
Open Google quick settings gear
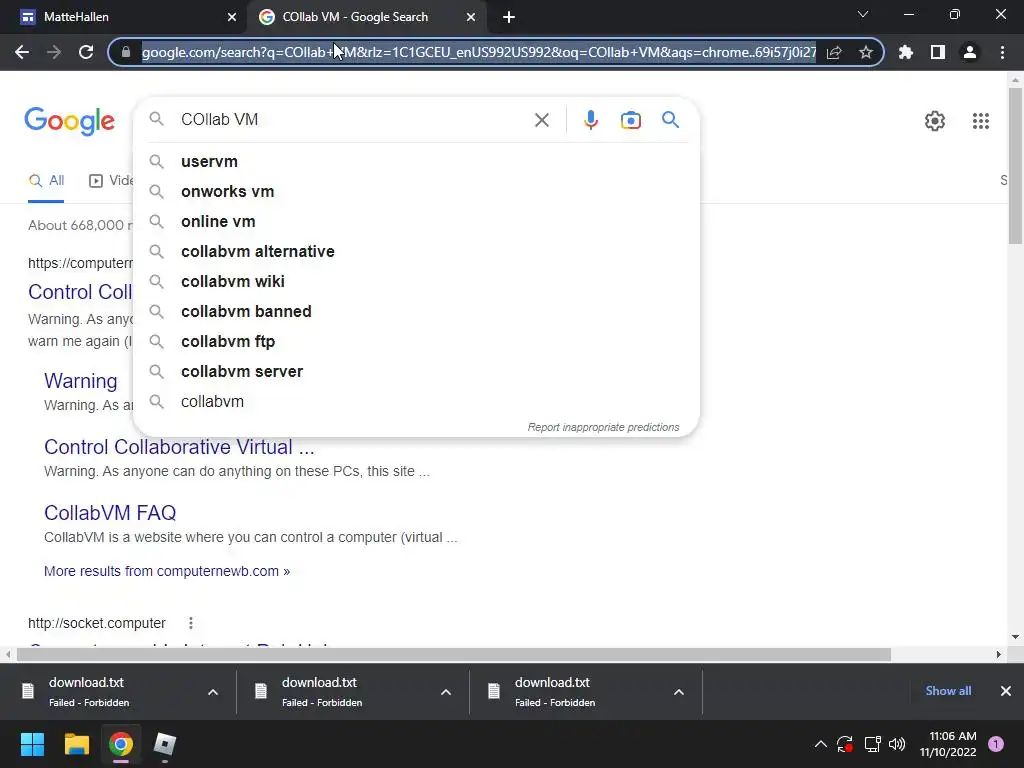click(935, 121)
